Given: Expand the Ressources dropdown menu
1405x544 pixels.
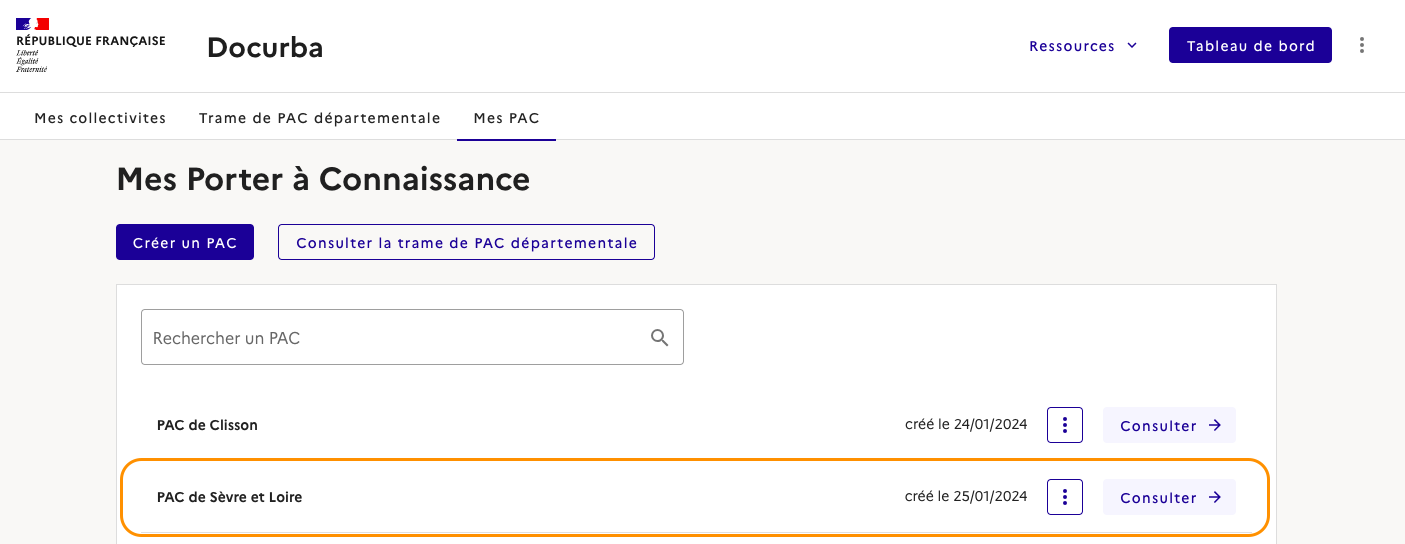Looking at the screenshot, I should [1072, 46].
